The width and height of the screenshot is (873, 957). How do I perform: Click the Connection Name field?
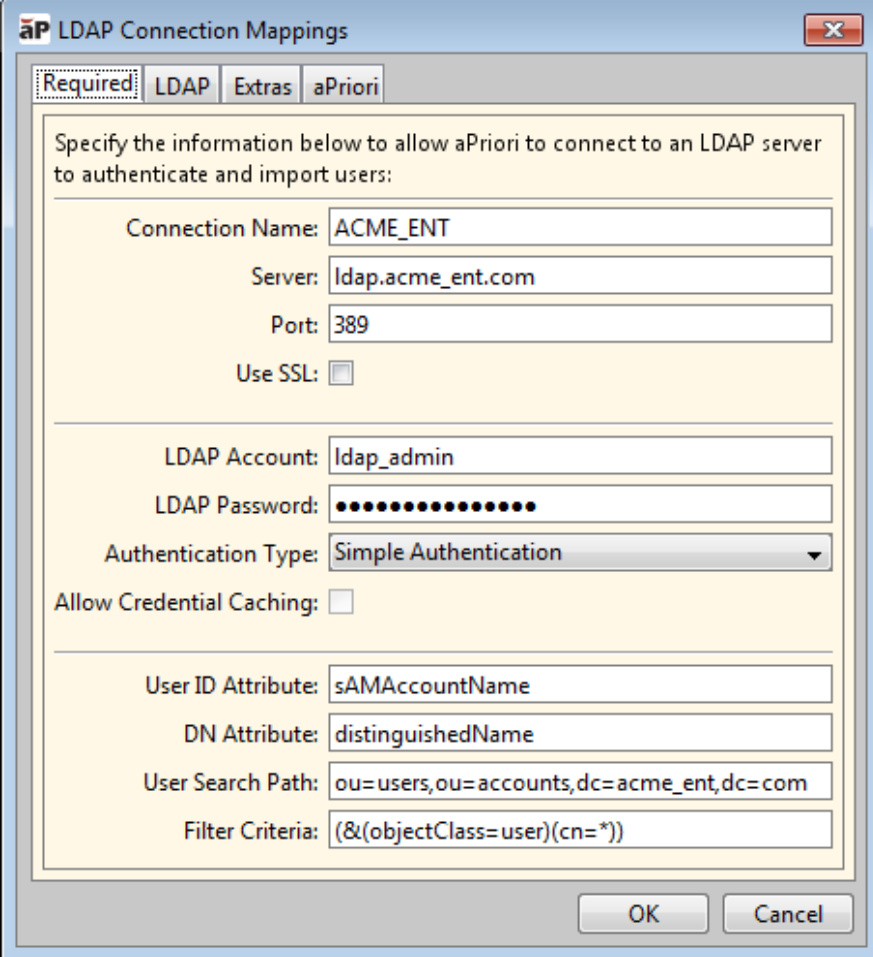click(580, 227)
